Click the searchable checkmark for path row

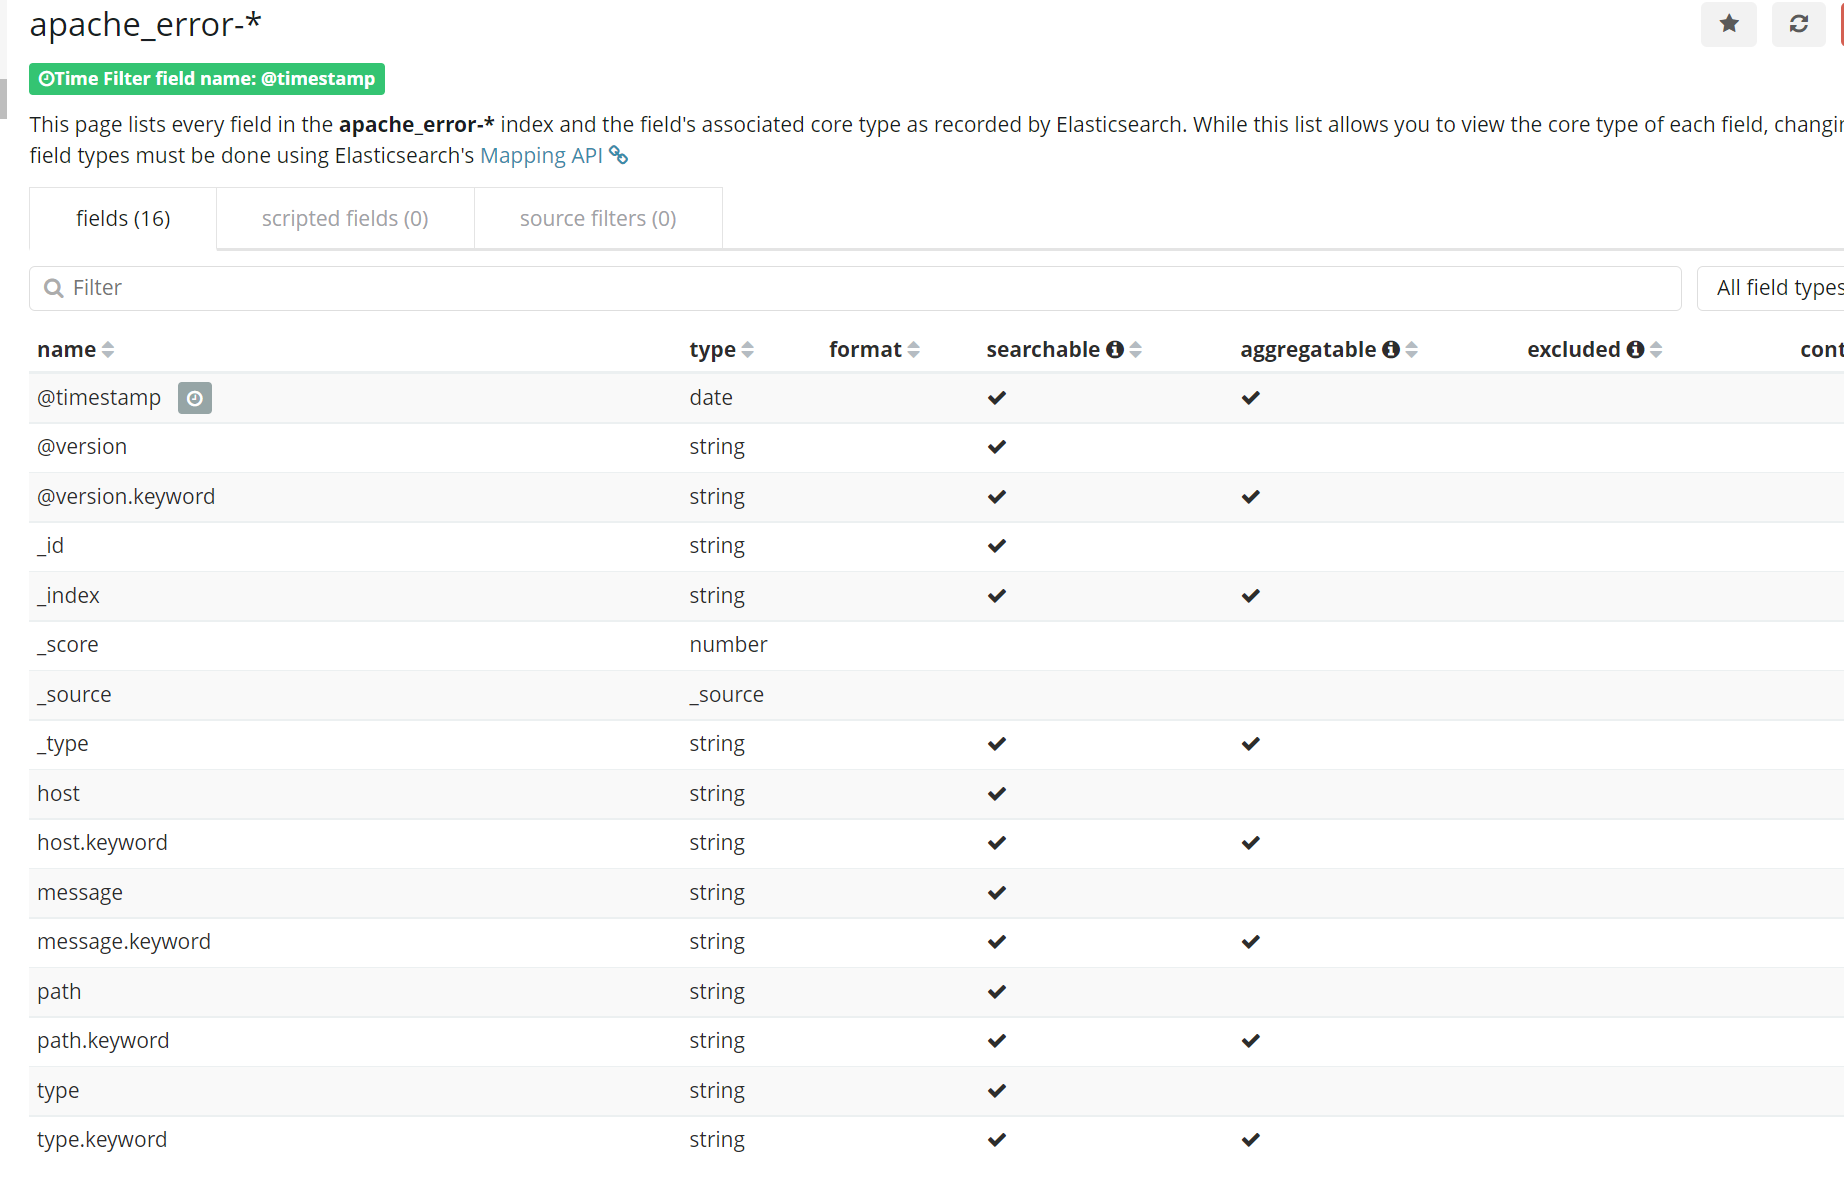(997, 992)
